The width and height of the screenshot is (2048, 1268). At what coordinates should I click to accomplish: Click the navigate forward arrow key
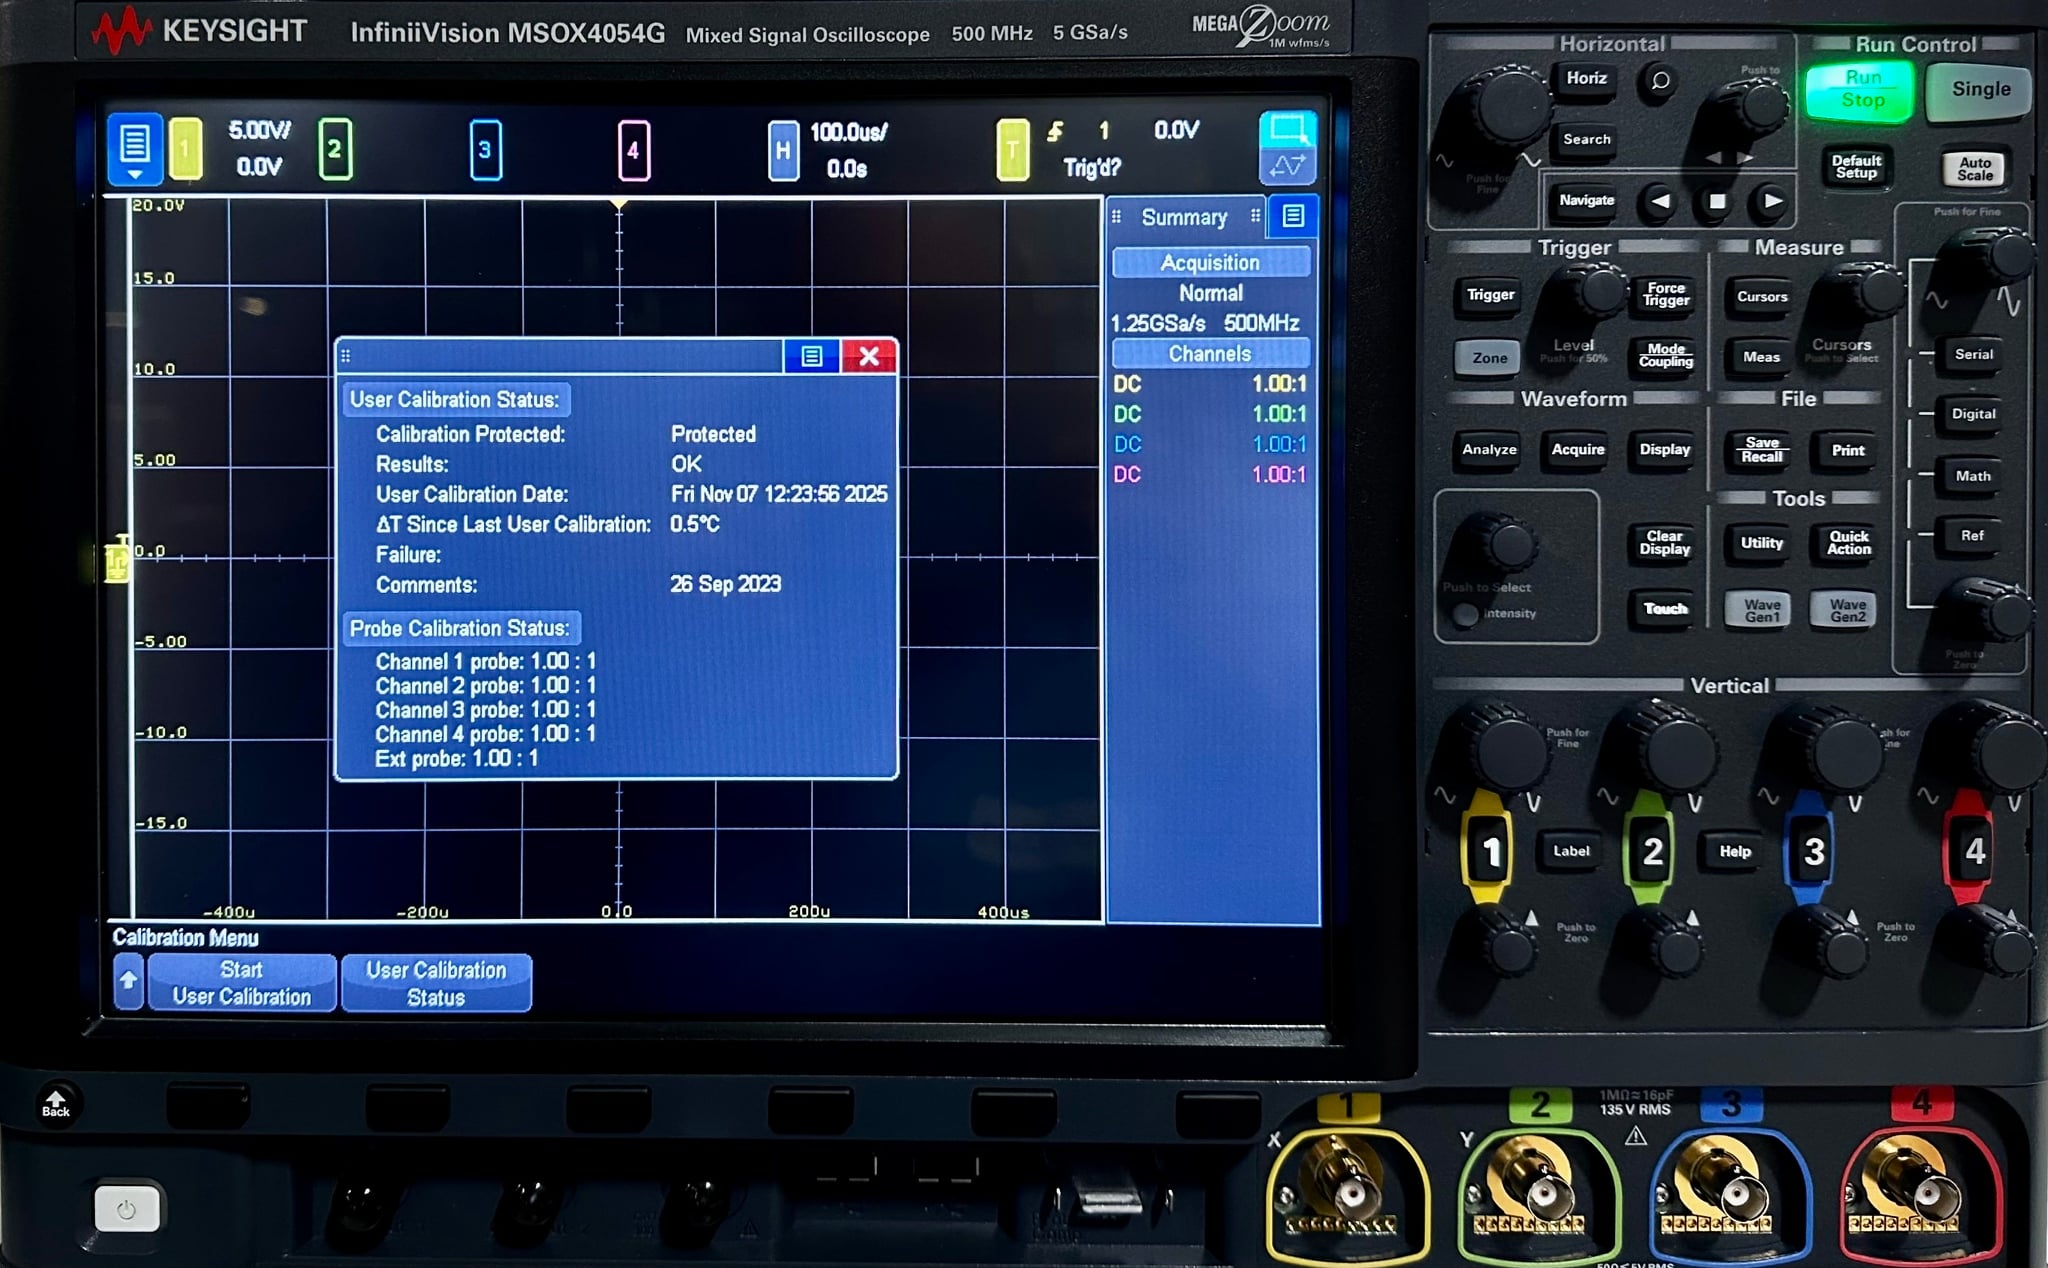1773,202
